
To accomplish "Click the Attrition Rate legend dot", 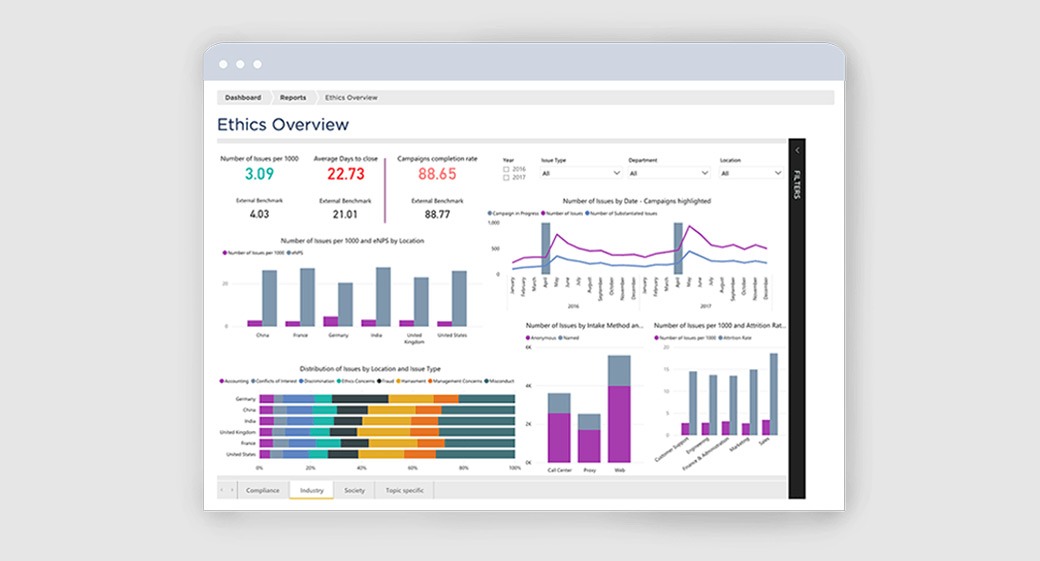I will pyautogui.click(x=720, y=338).
